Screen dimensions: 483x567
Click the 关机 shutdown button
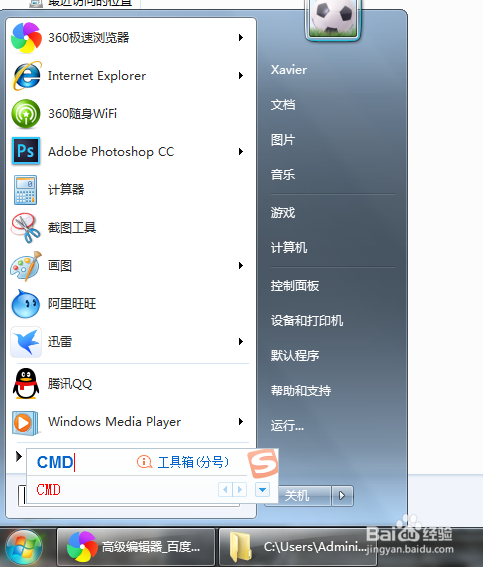point(297,495)
